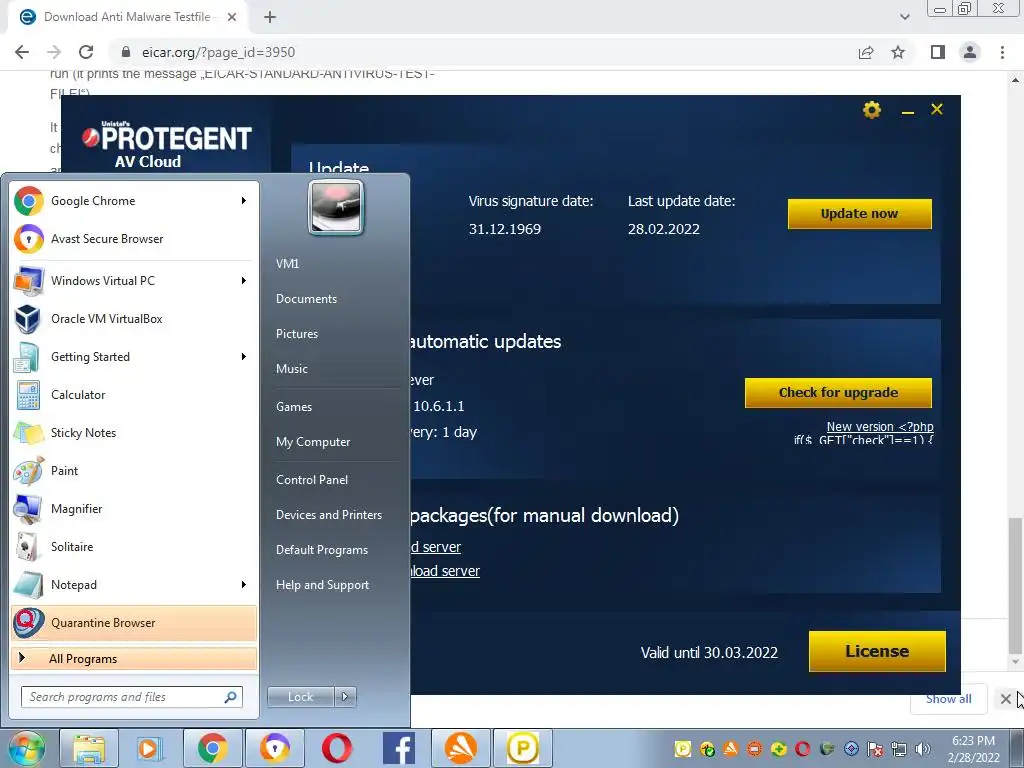Click Opera tray icon
This screenshot has height=768, width=1024.
pyautogui.click(x=803, y=749)
